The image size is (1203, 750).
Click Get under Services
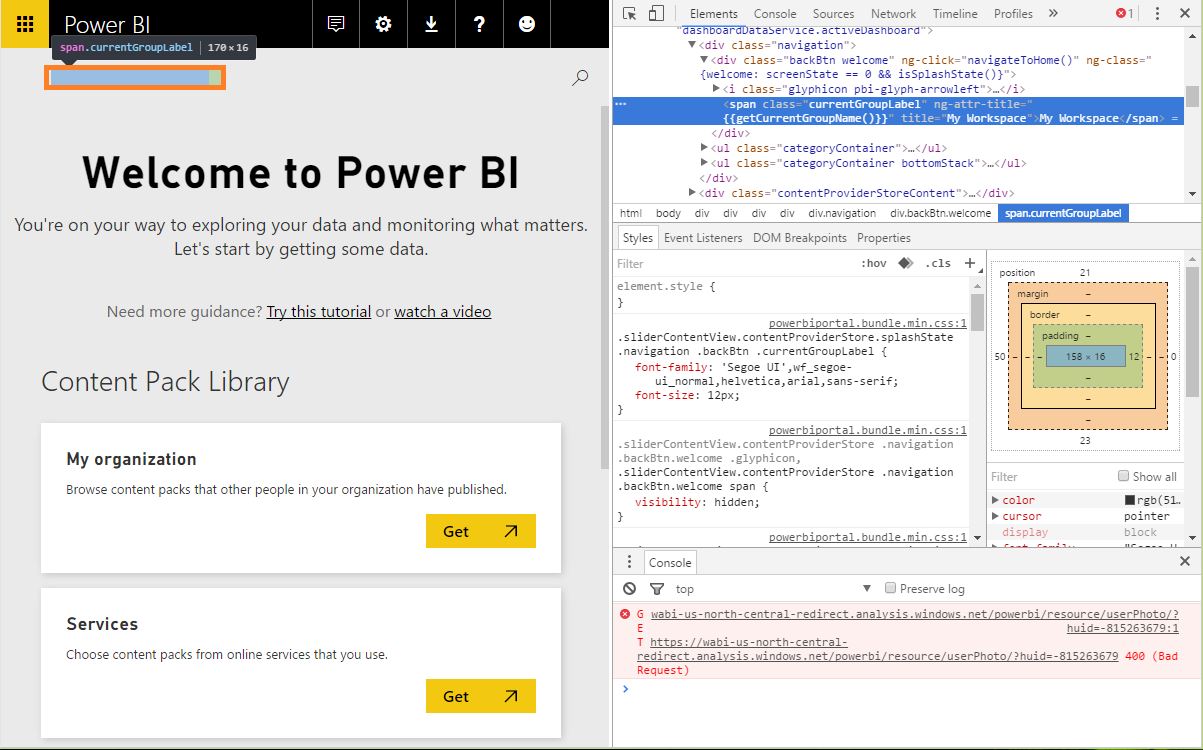click(481, 696)
